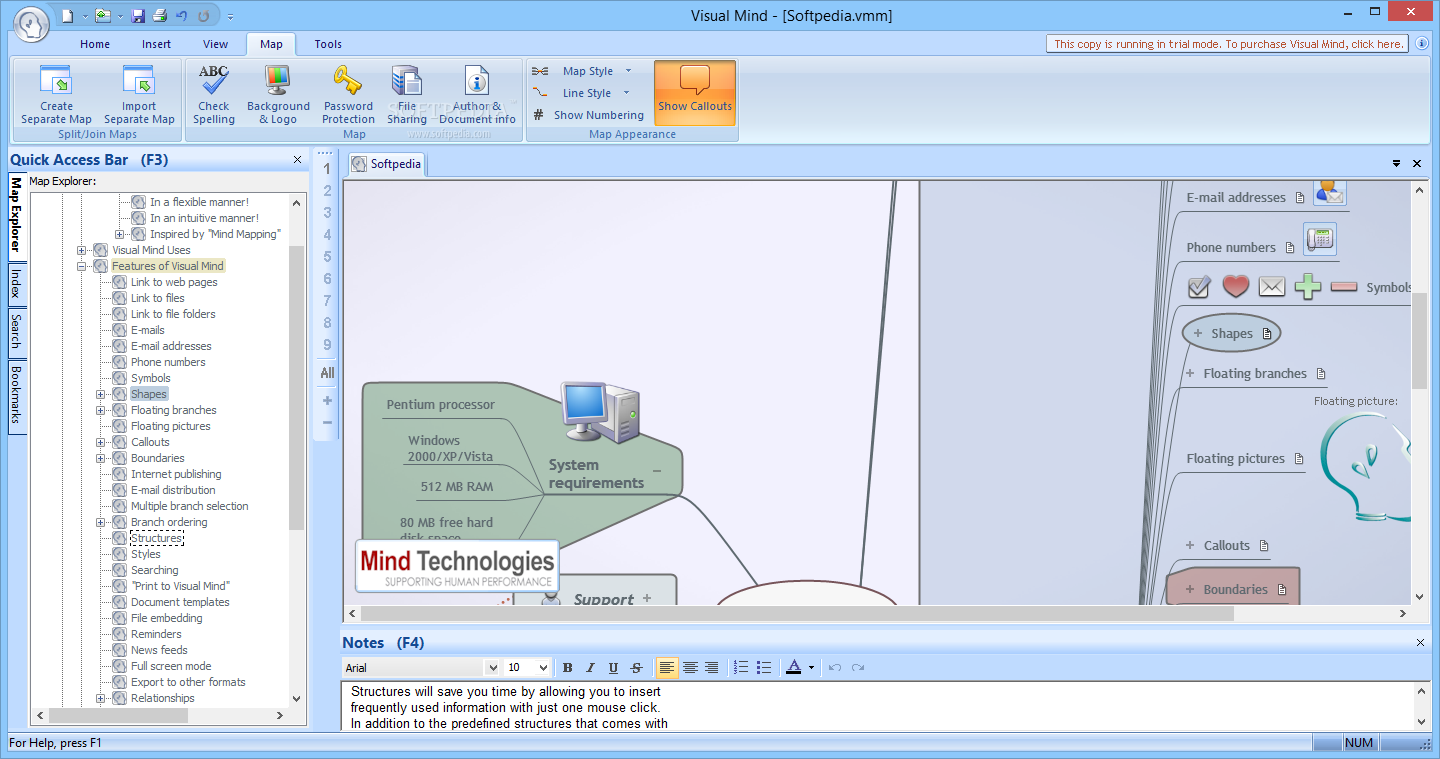Select the Reminders tree item
The width and height of the screenshot is (1440, 759).
coord(156,634)
